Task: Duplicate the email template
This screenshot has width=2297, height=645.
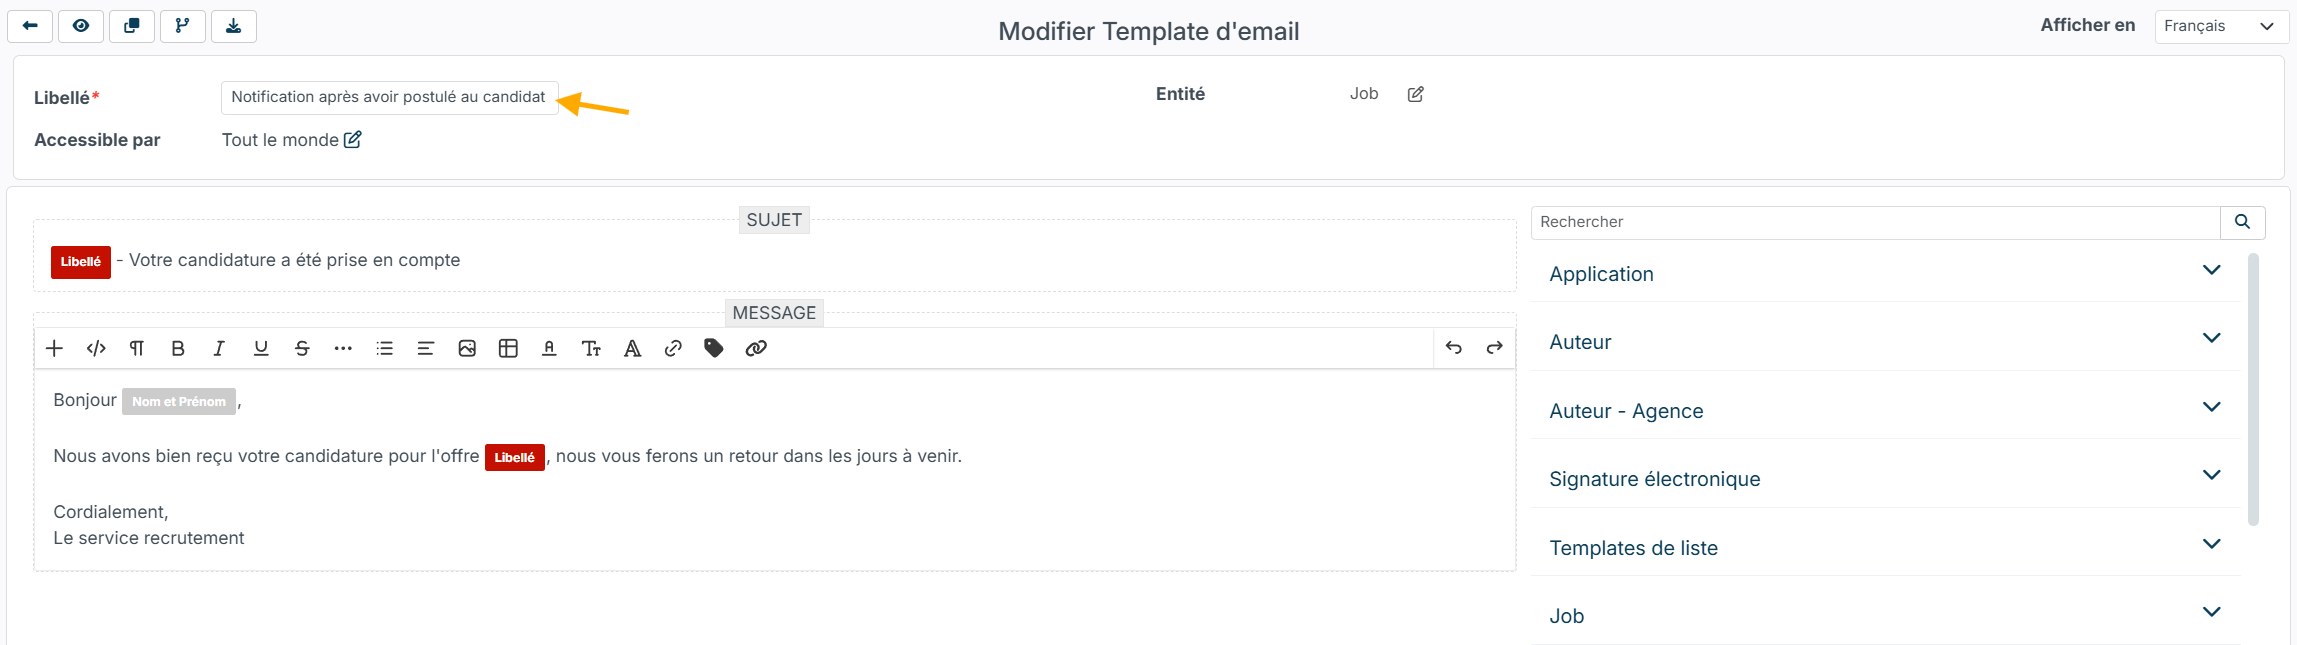Action: pos(132,26)
